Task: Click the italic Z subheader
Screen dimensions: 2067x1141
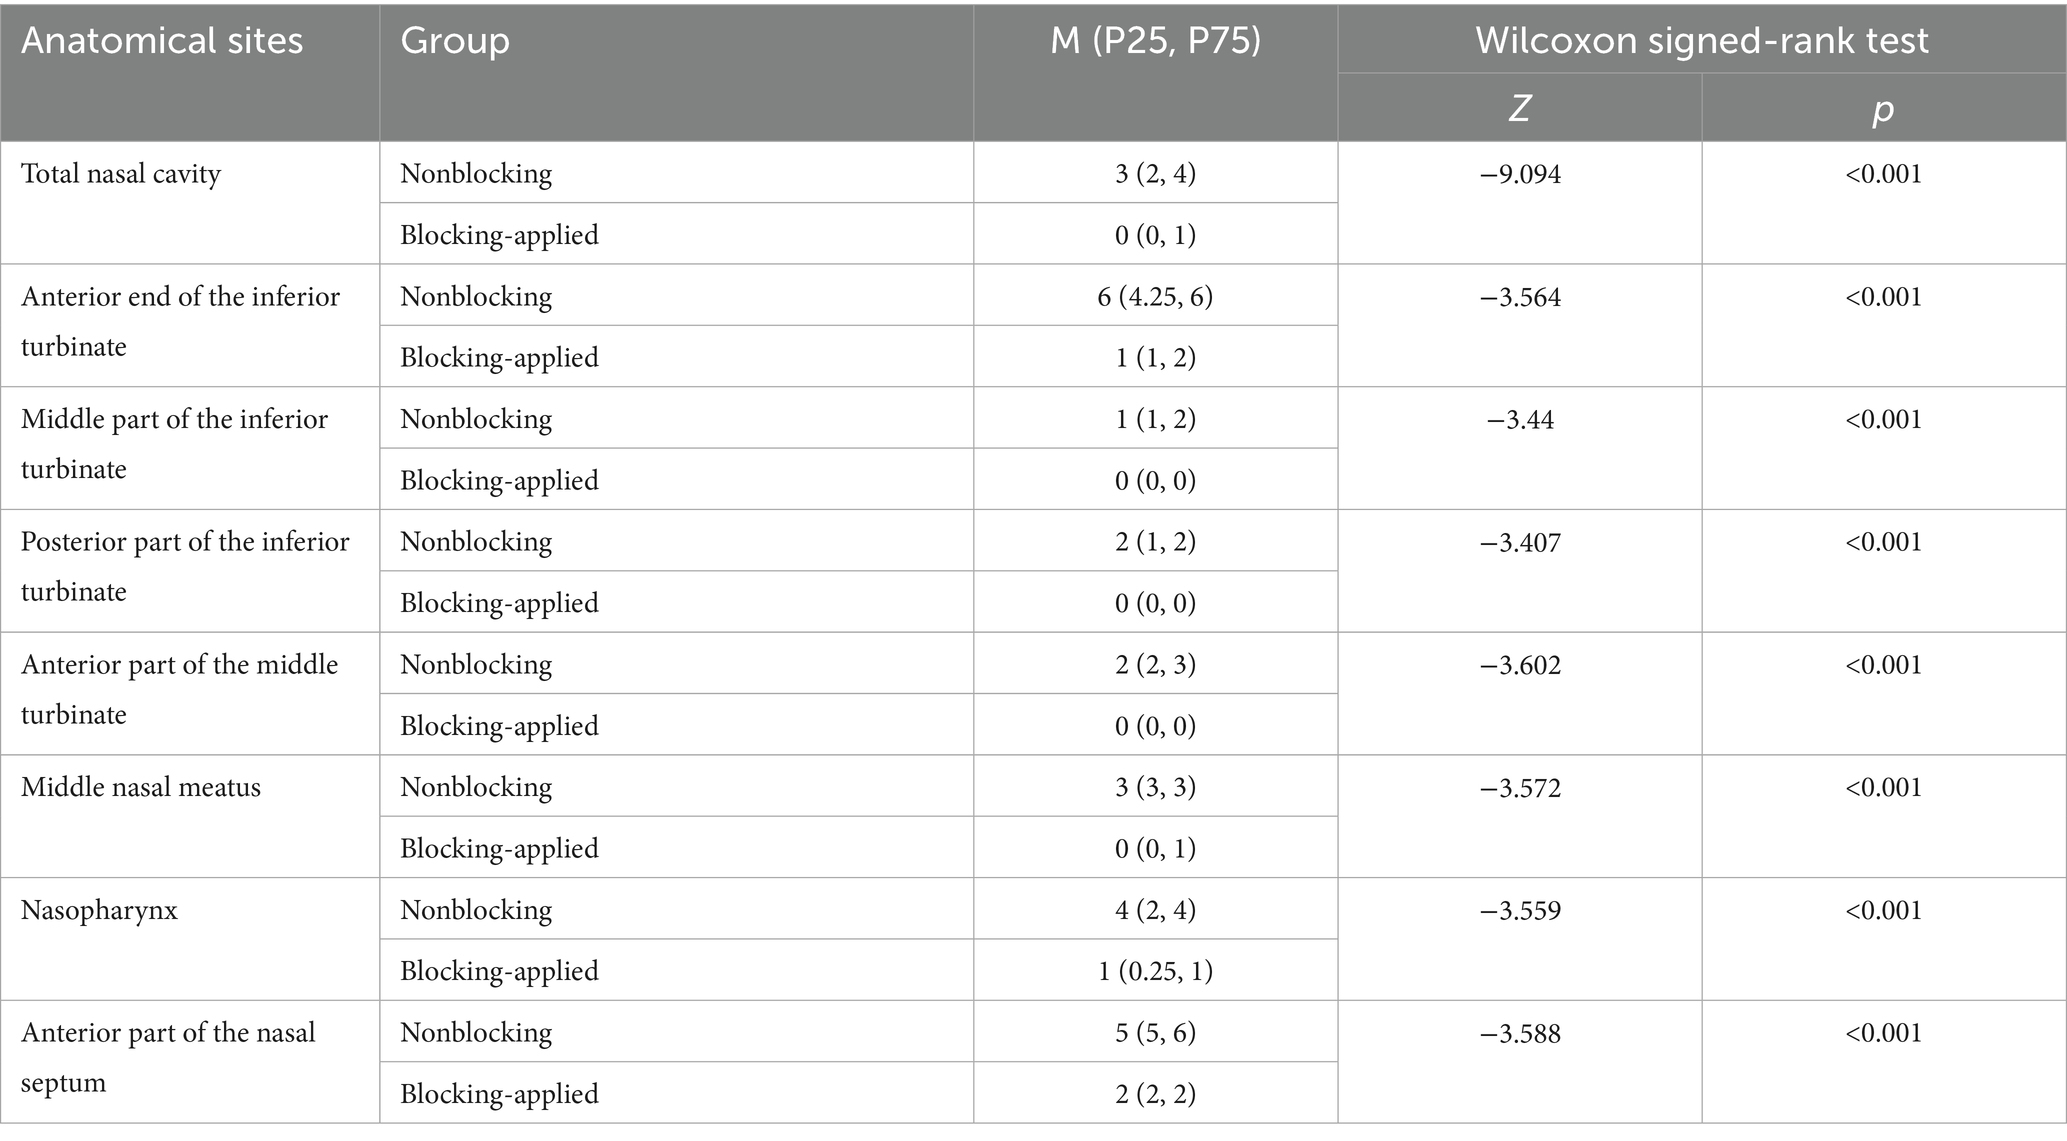Action: pos(1519,108)
